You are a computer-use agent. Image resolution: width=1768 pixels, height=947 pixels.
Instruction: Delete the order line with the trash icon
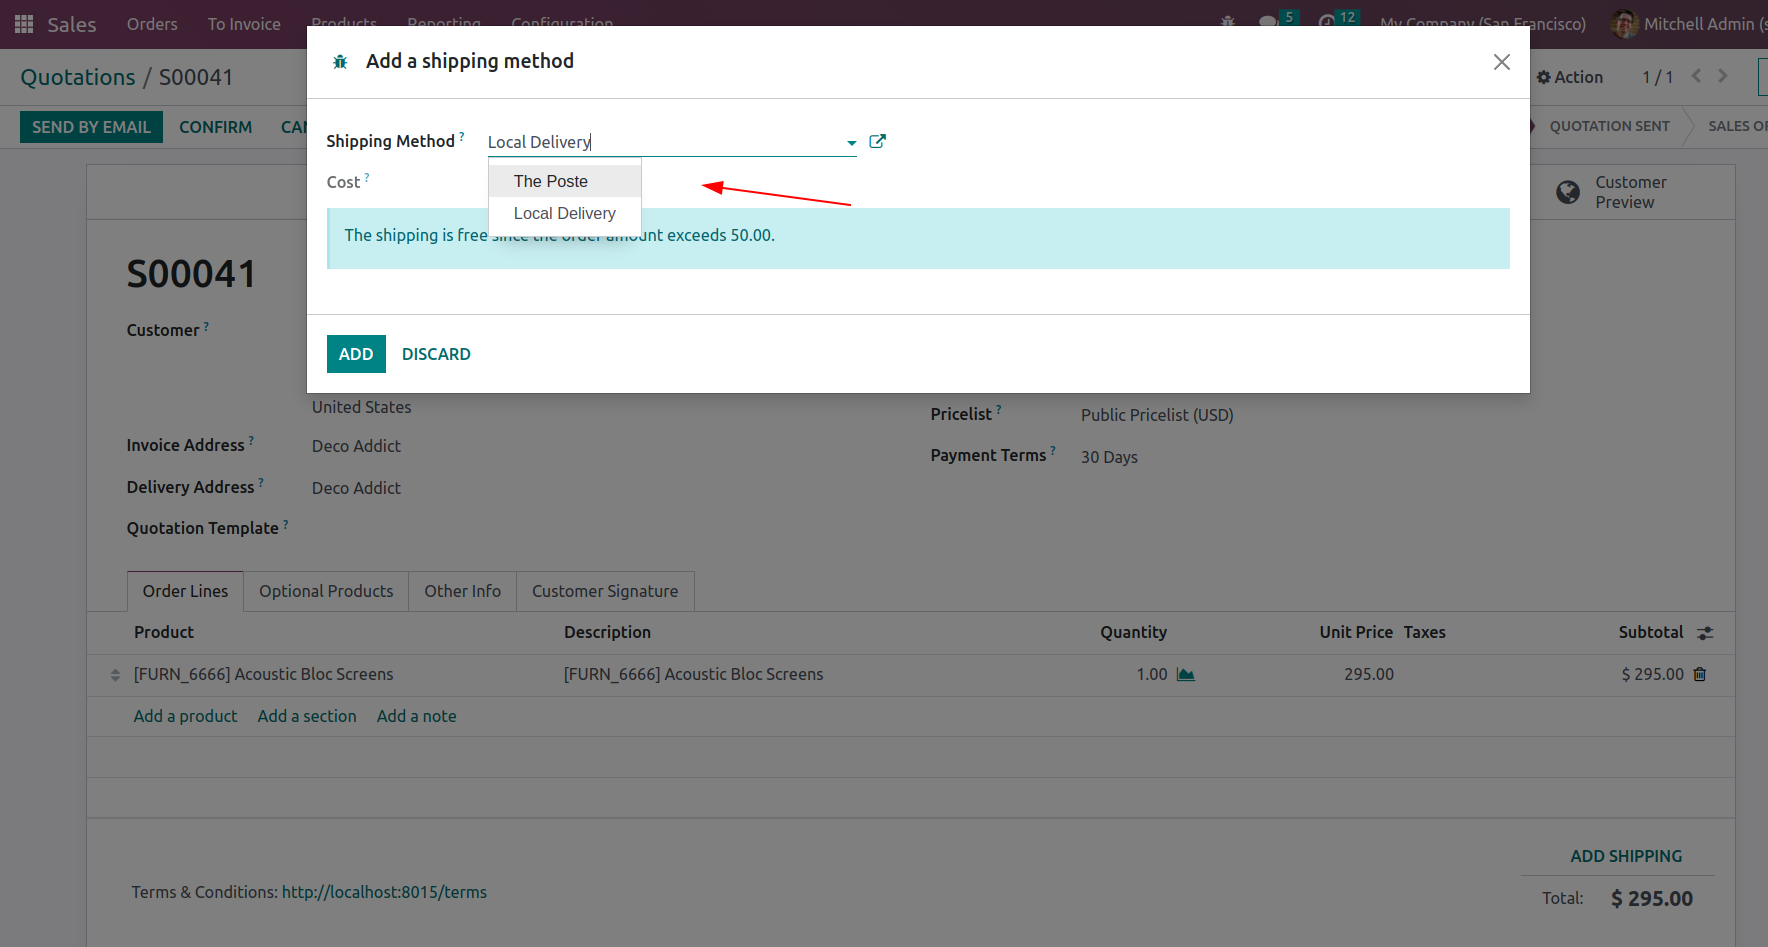pyautogui.click(x=1699, y=674)
